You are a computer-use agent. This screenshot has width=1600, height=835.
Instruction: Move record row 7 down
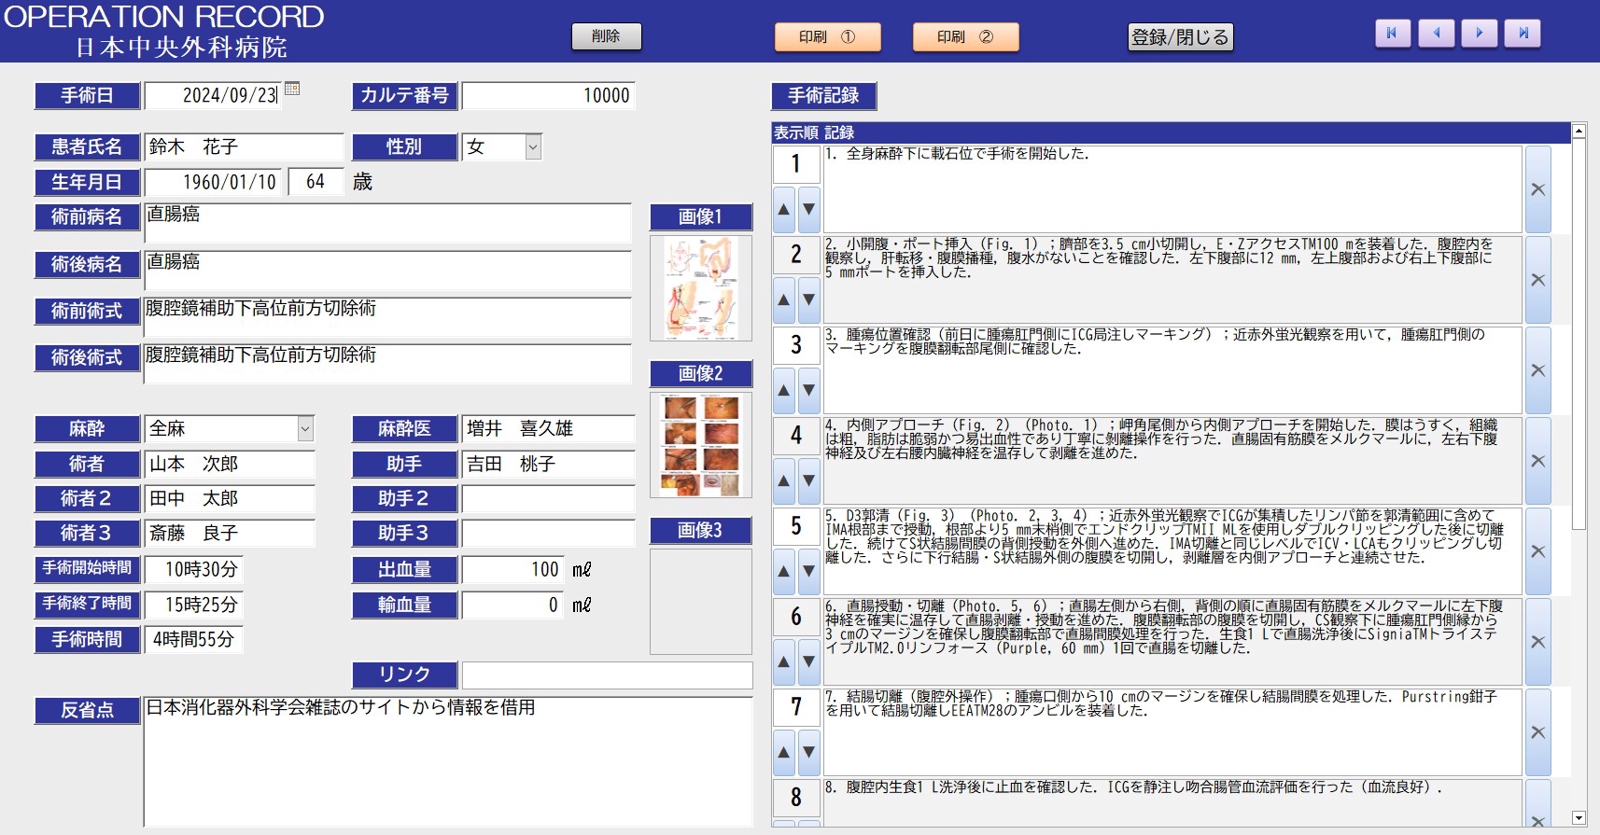(809, 752)
